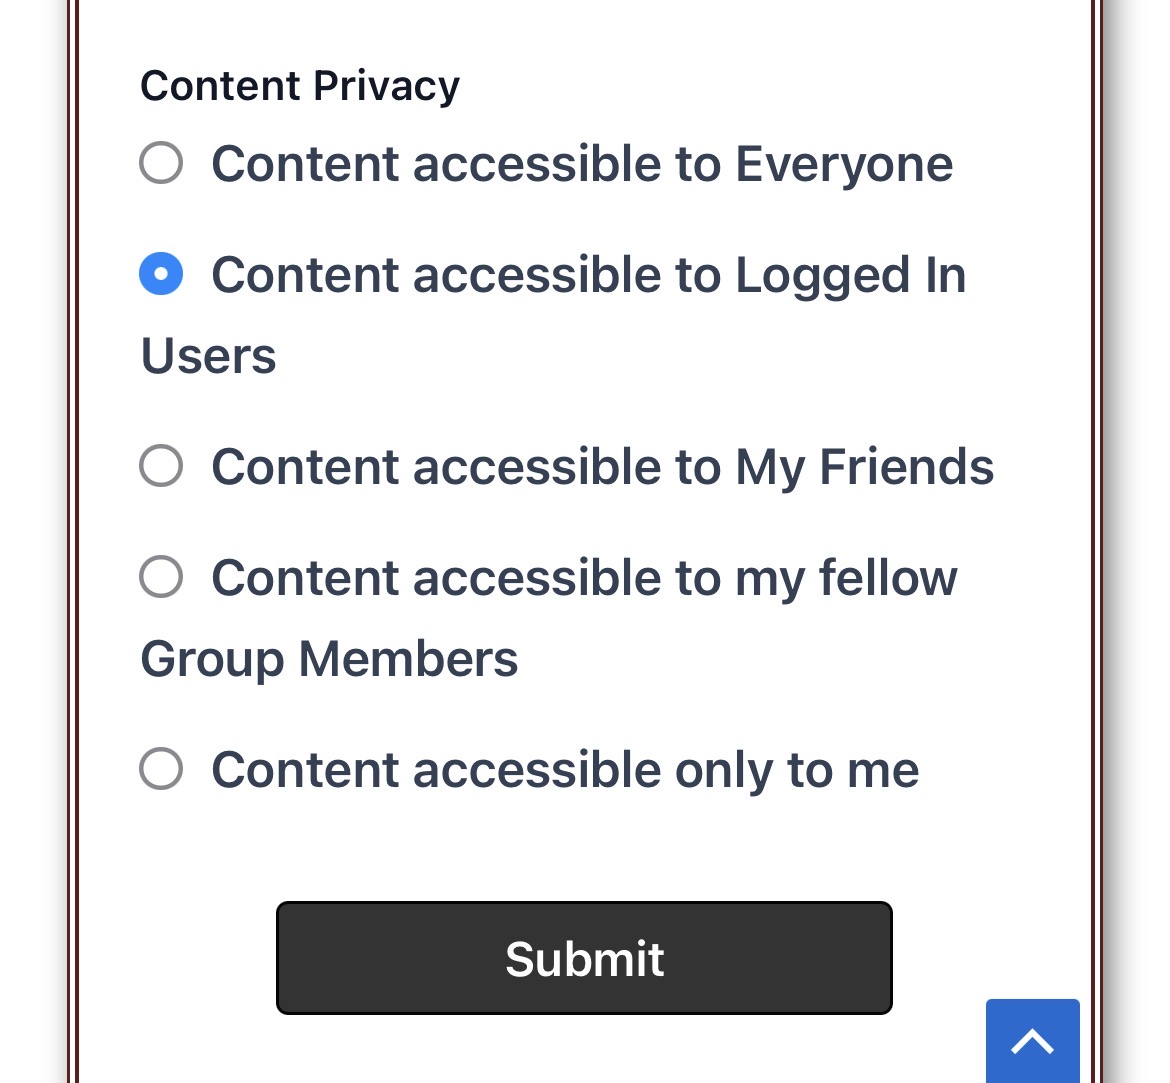Click the "Content accessible to My Friends" label

coord(602,467)
